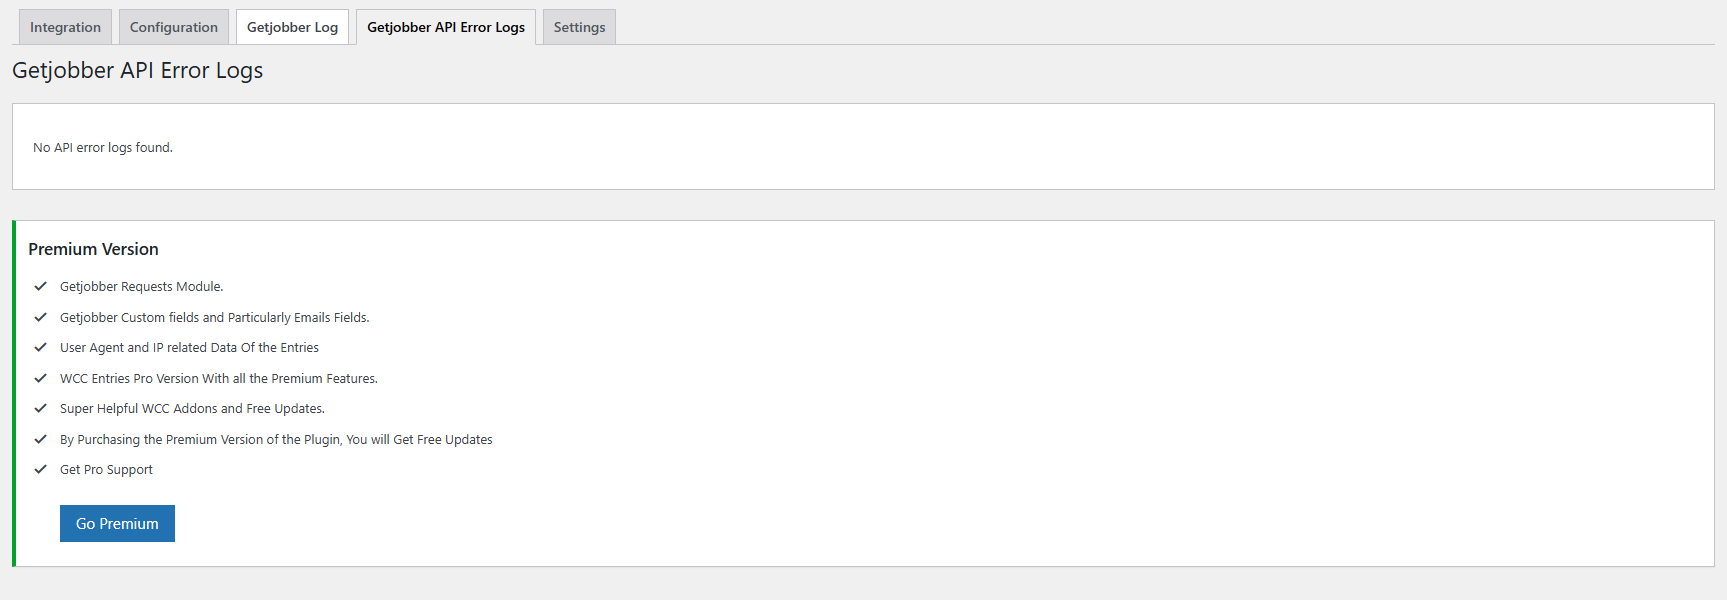Viewport: 1727px width, 600px height.
Task: Click the 'Super Helpful WCC Addons' feature text
Action: pyautogui.click(x=192, y=409)
